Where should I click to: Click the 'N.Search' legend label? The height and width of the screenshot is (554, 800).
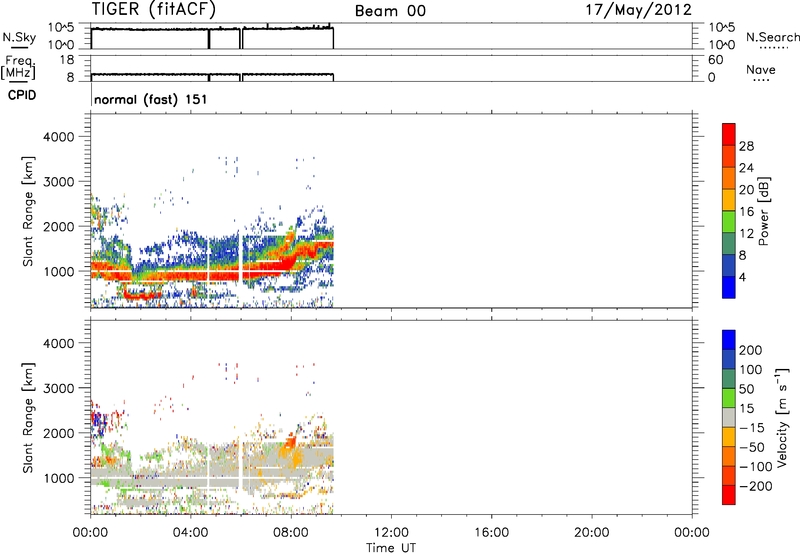(x=772, y=37)
